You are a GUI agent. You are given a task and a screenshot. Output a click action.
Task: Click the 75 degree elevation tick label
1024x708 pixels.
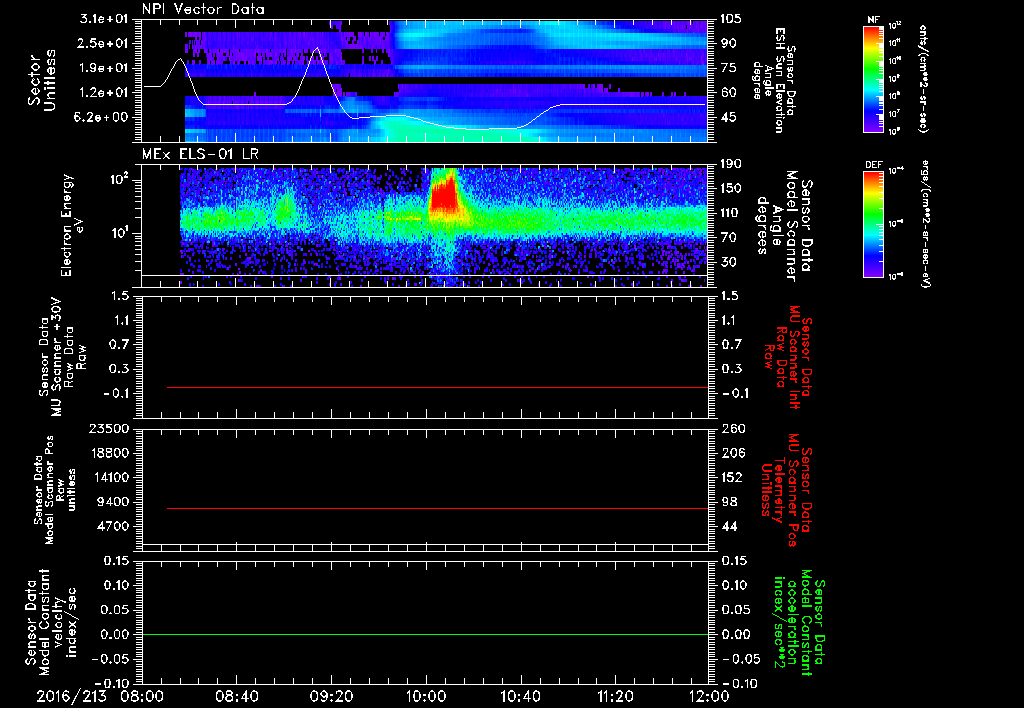728,68
